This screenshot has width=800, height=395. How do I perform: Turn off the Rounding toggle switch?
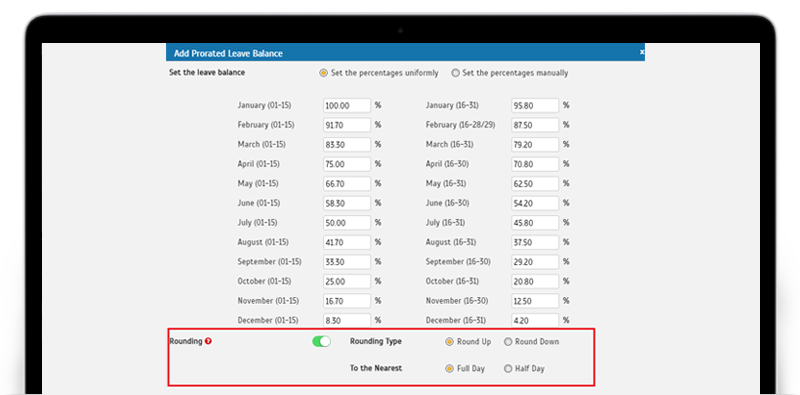click(321, 341)
